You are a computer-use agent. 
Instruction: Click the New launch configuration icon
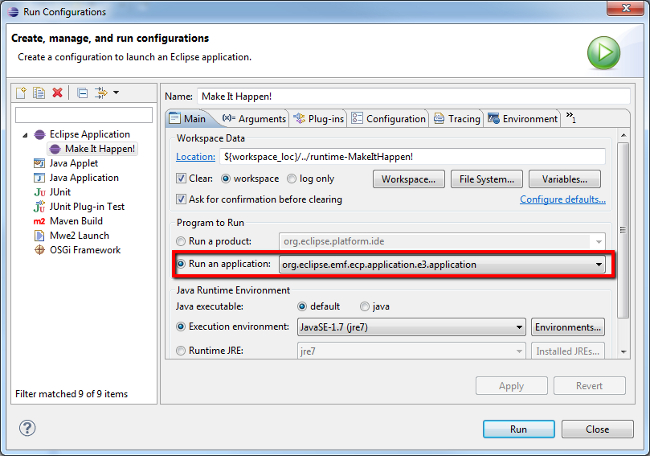coord(21,92)
